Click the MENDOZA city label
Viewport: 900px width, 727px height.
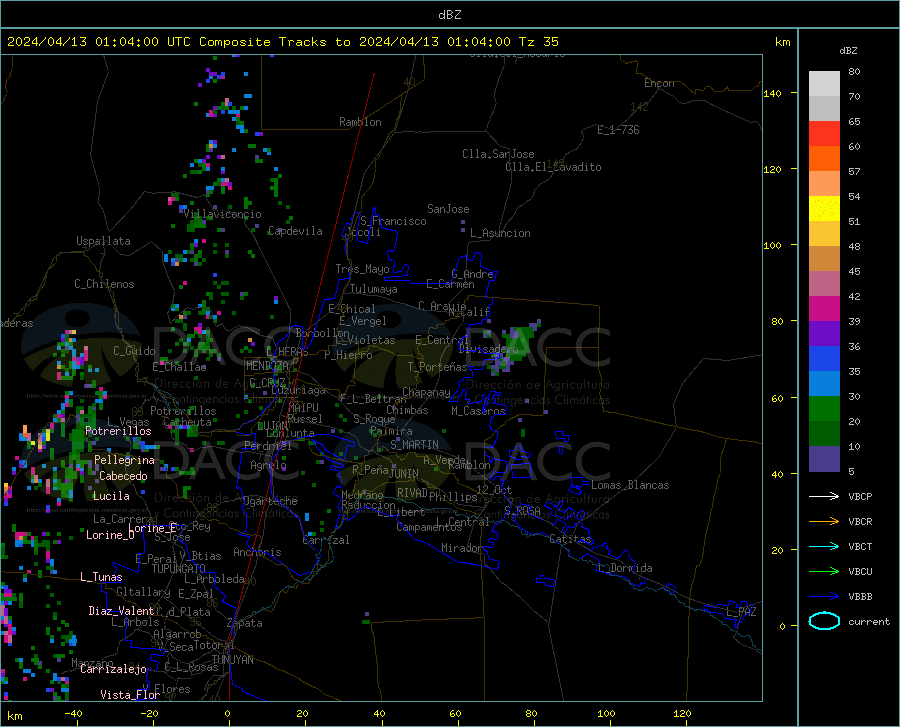click(x=267, y=366)
